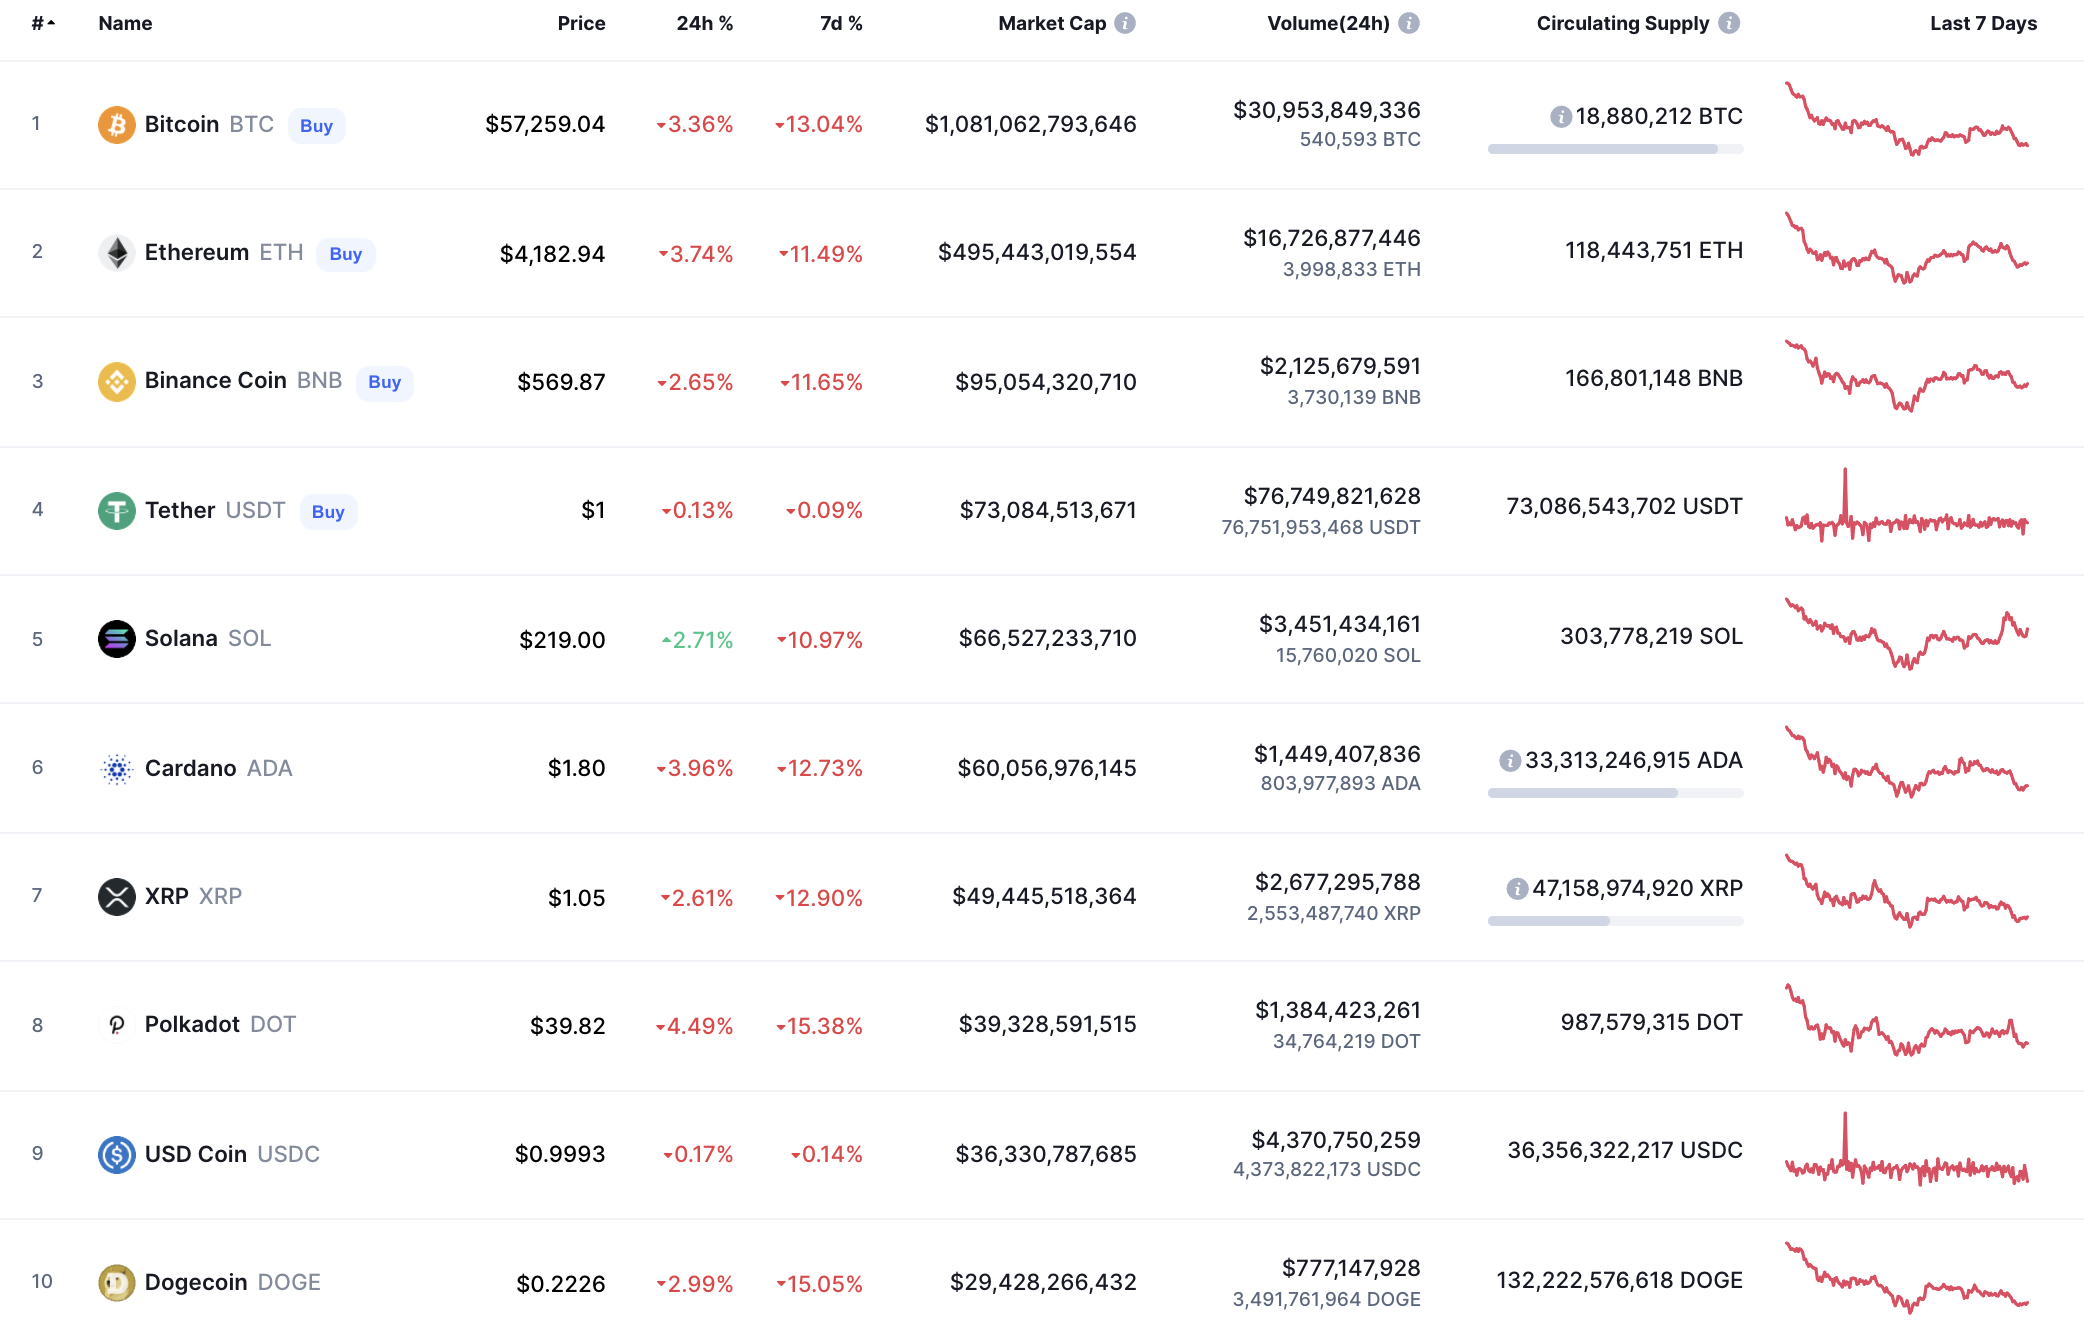Click the XRP logo icon
This screenshot has height=1328, width=2084.
(116, 897)
